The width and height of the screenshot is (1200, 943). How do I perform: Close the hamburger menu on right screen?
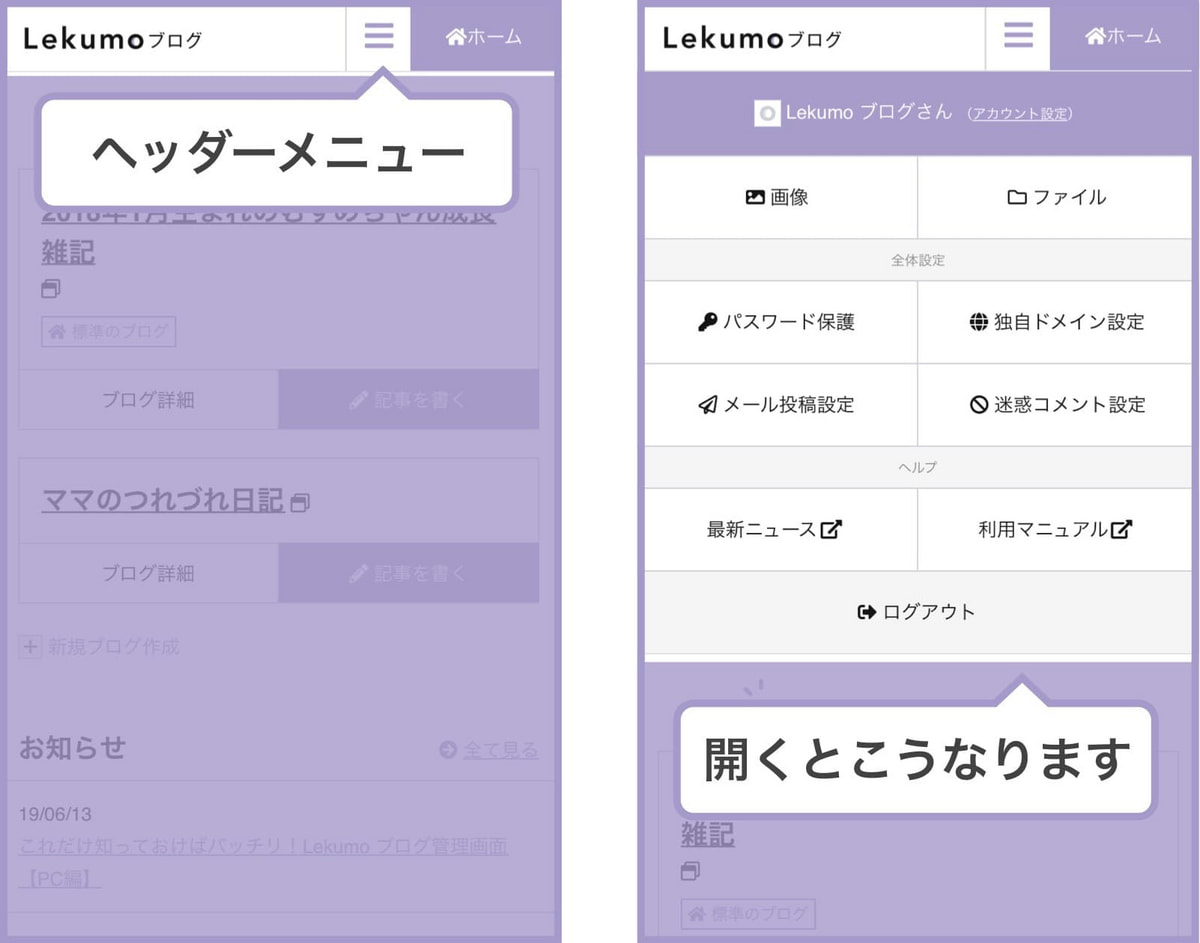pos(1018,38)
